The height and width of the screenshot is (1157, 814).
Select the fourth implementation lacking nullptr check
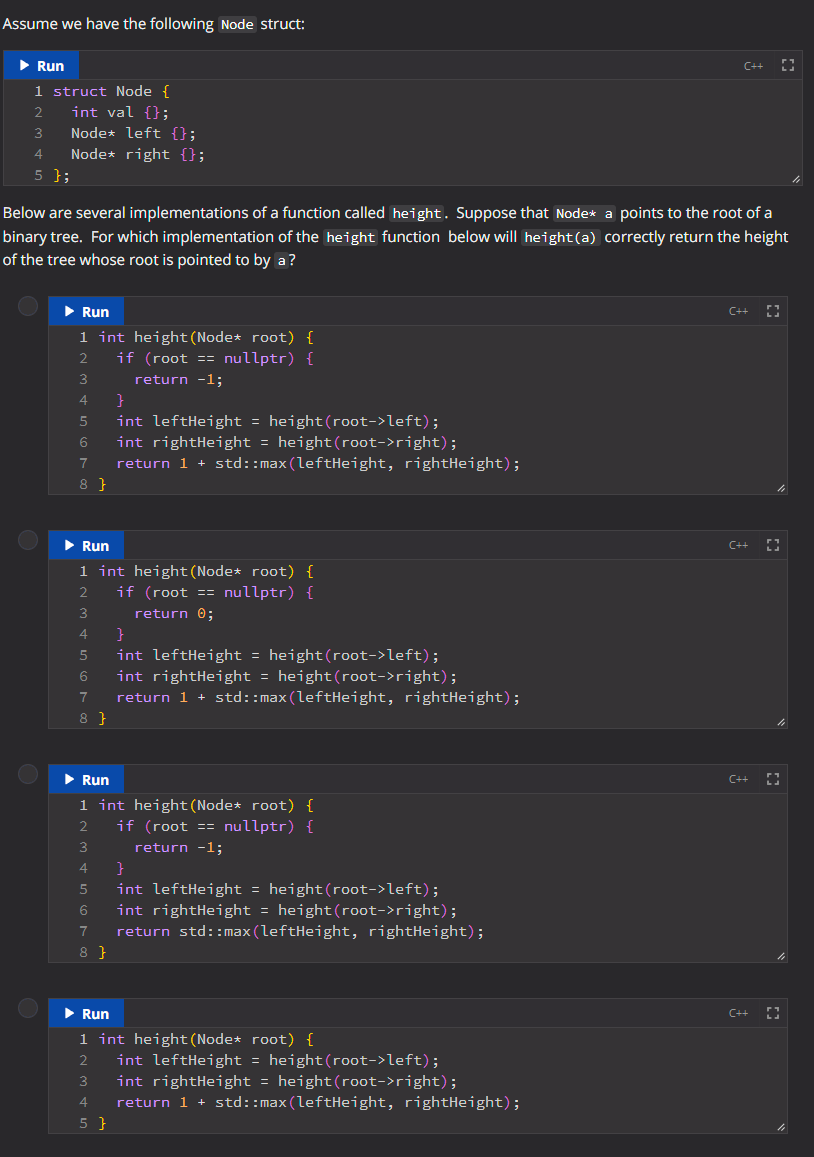(x=28, y=1008)
